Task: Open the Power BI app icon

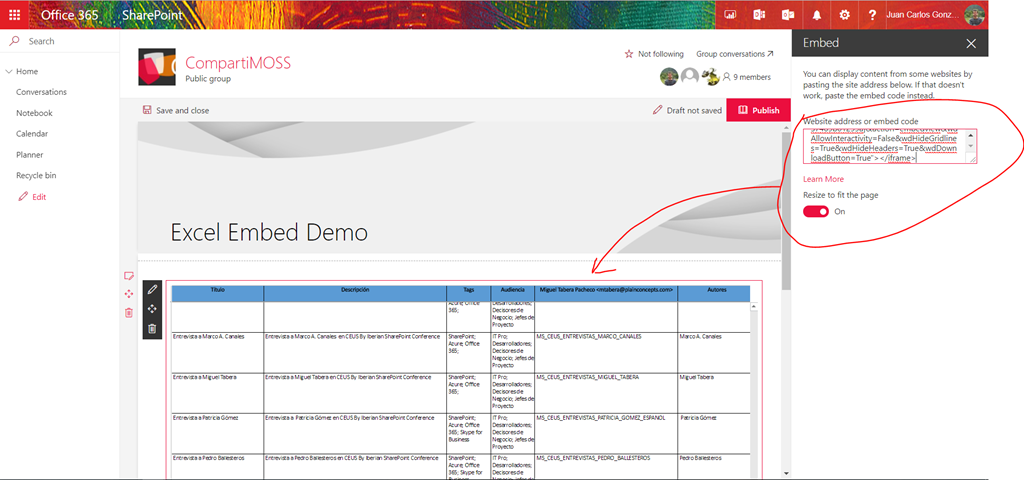Action: [730, 15]
